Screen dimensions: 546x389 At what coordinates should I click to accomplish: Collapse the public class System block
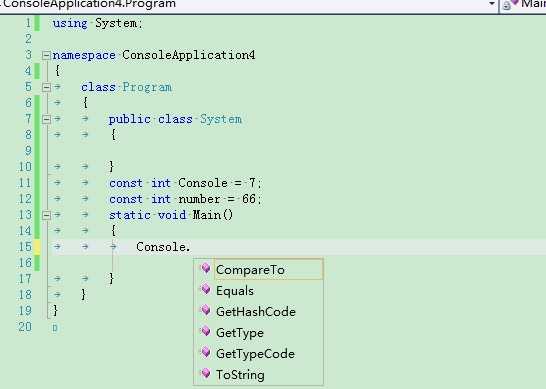click(x=46, y=119)
